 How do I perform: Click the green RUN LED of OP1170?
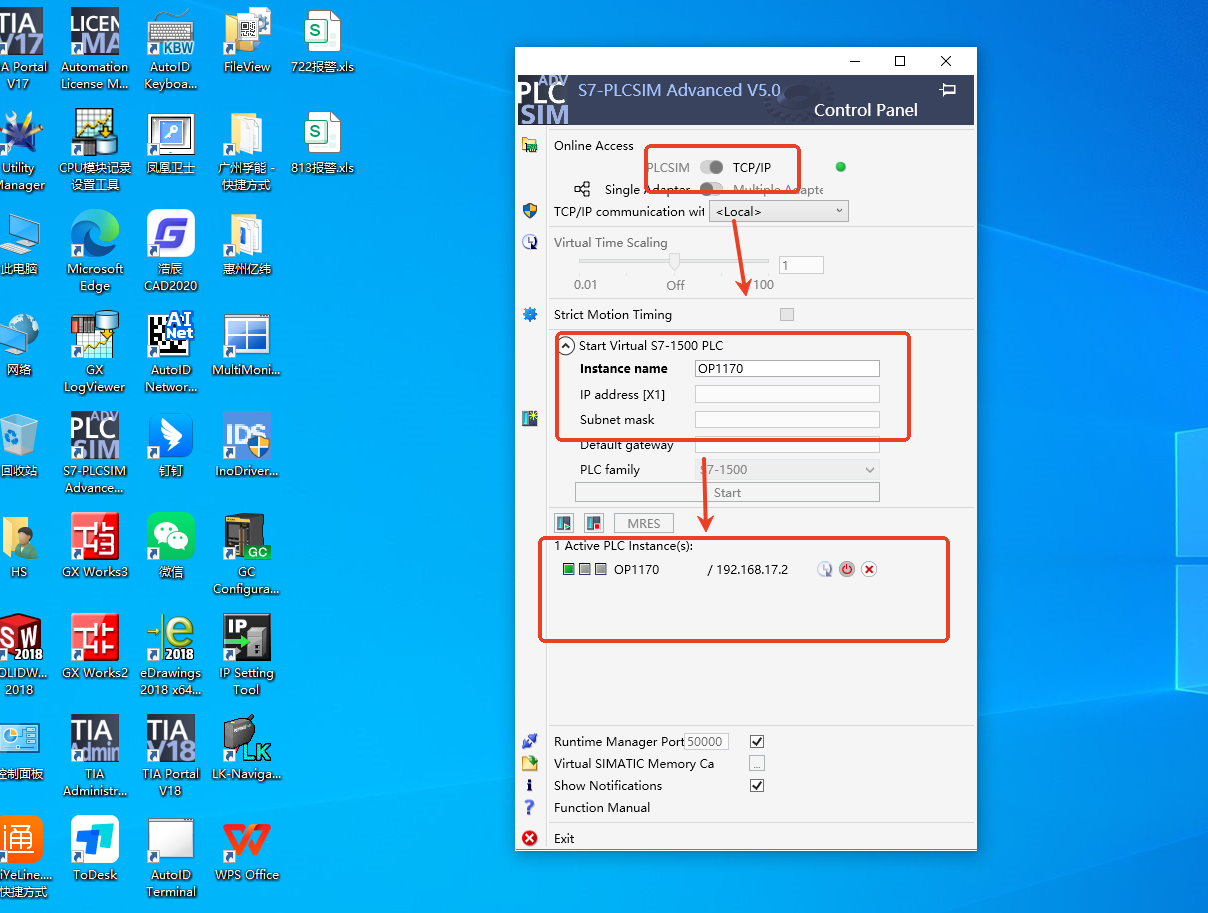click(x=569, y=569)
